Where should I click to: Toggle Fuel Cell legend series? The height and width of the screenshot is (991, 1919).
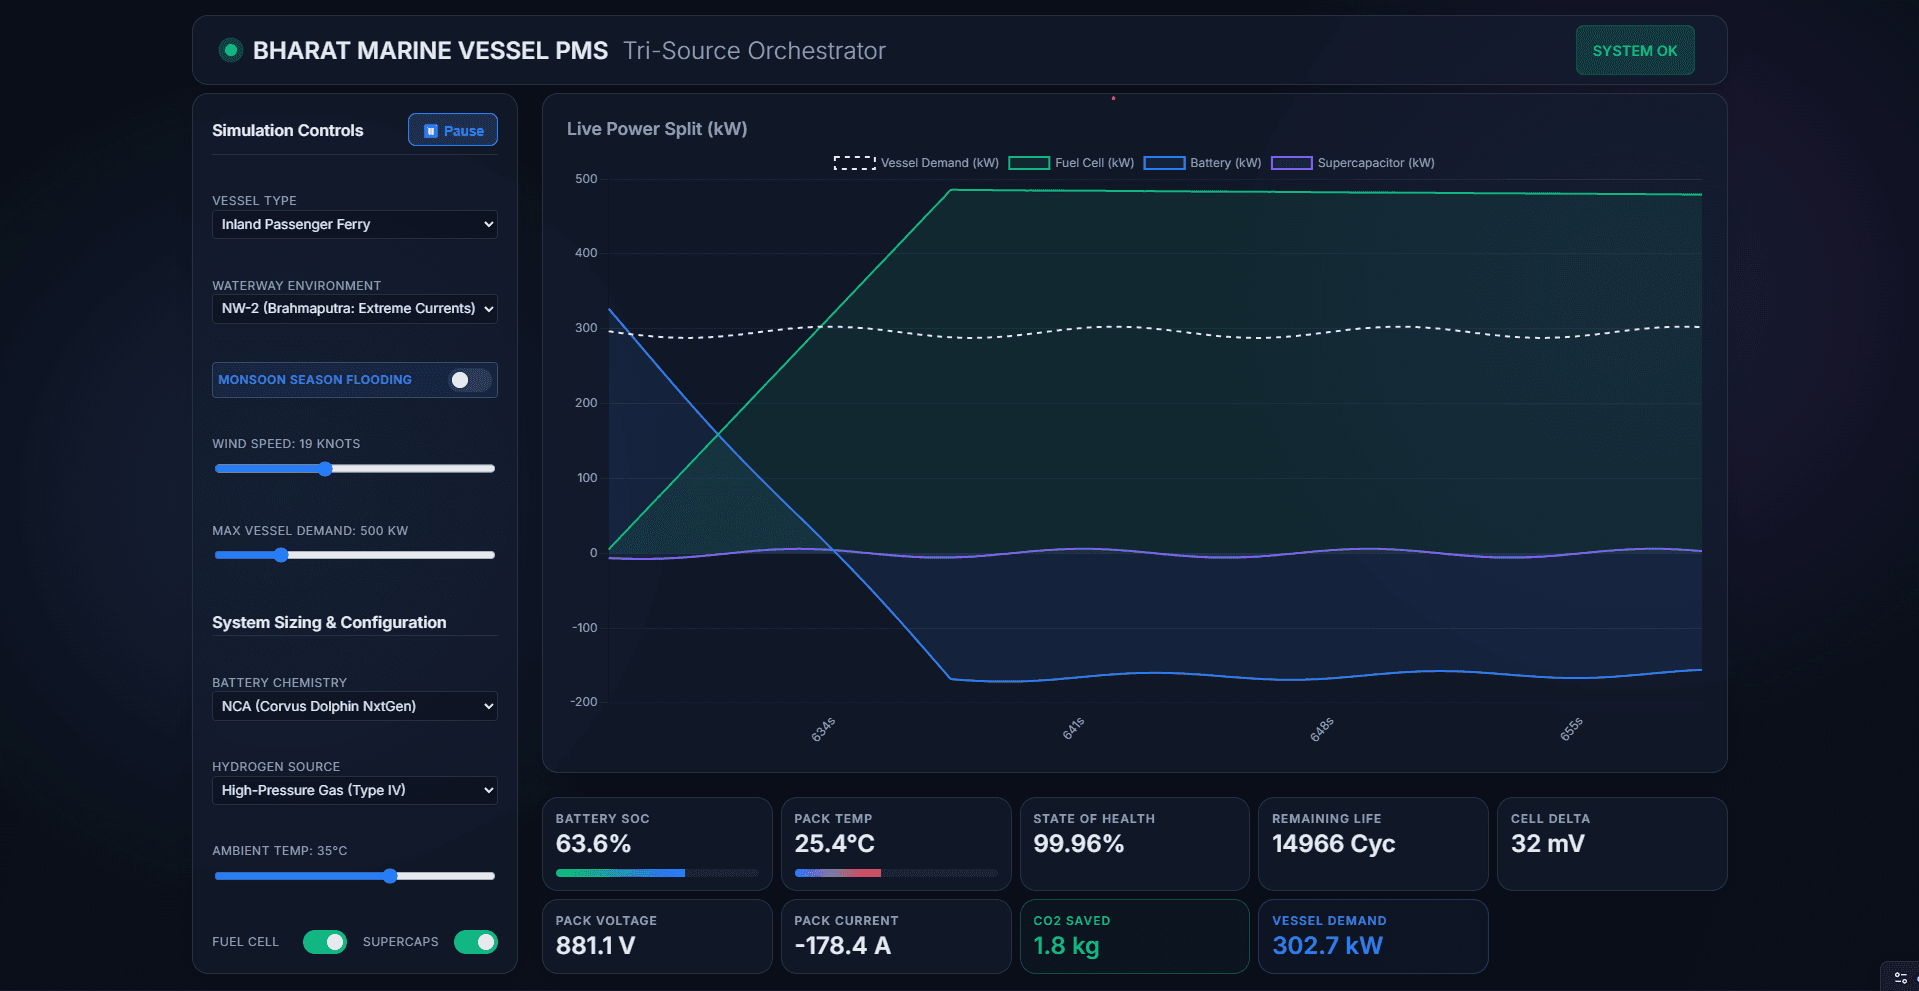click(1071, 163)
